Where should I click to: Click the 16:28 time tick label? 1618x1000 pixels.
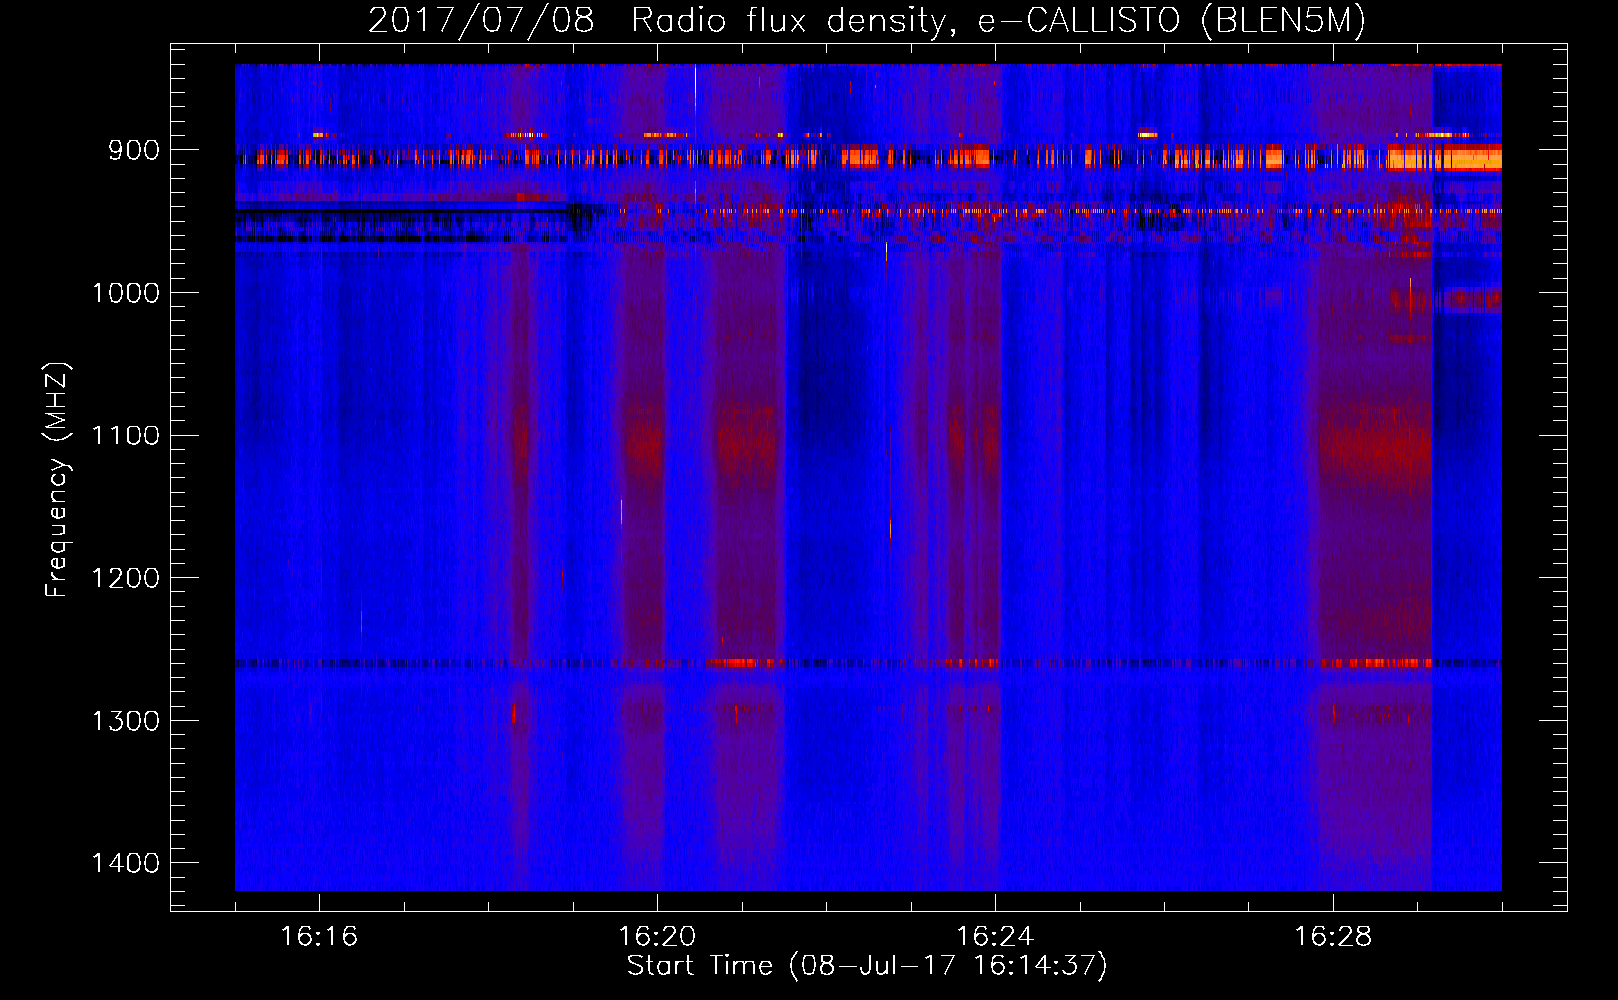point(1333,937)
